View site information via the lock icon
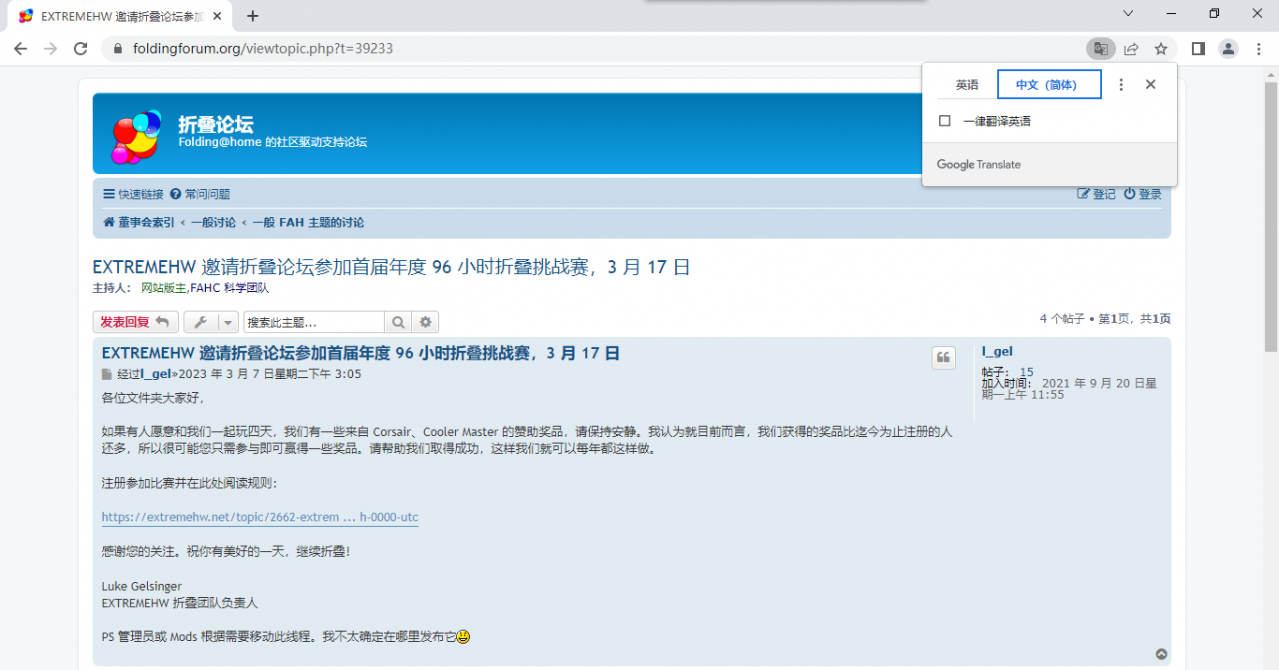 tap(118, 48)
